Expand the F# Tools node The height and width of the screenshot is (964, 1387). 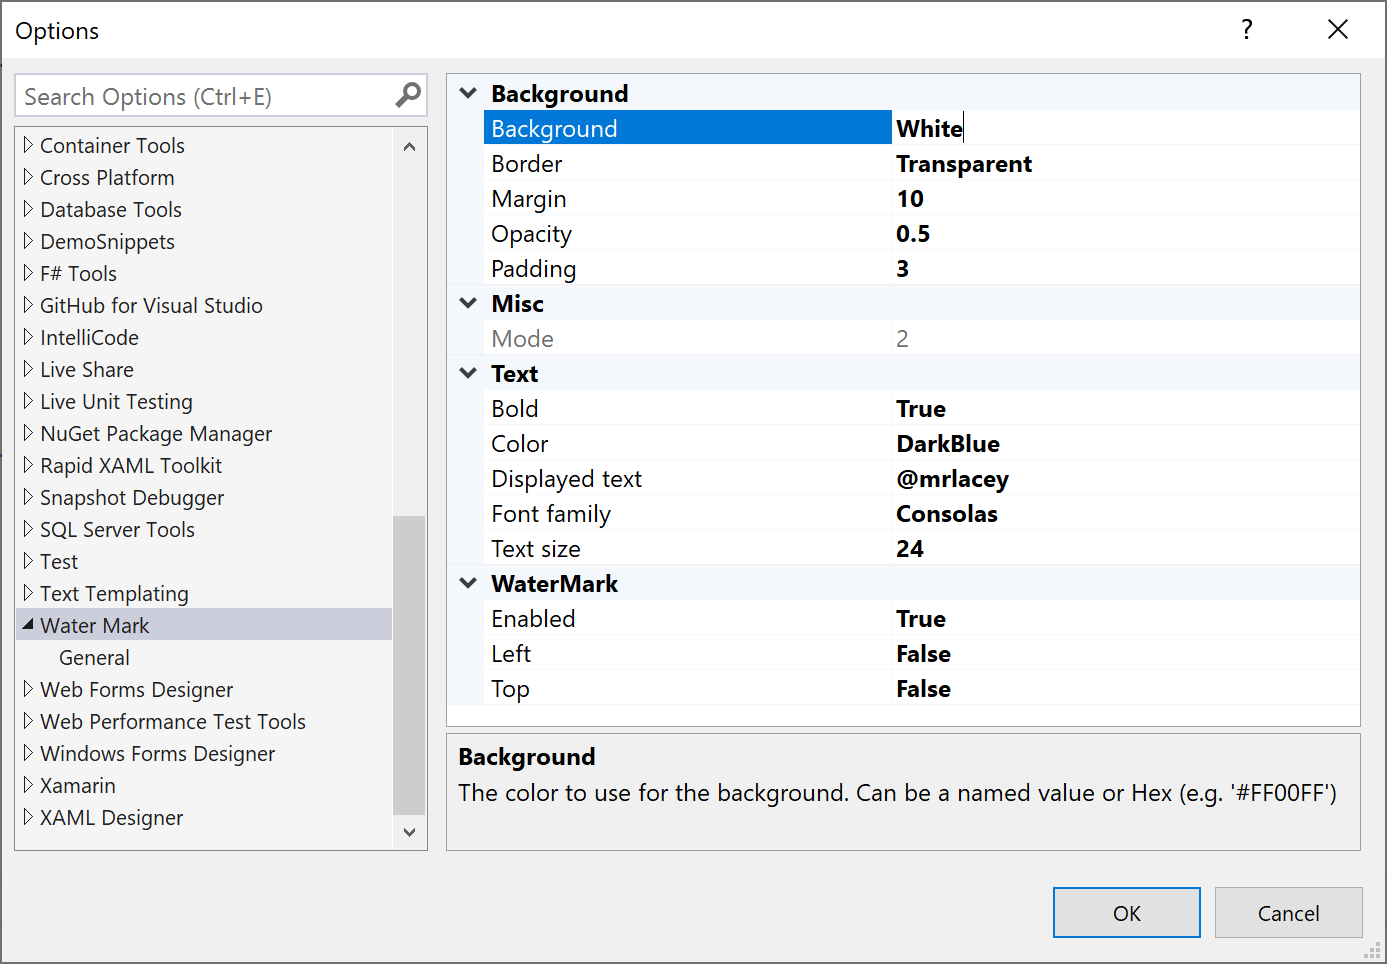28,273
